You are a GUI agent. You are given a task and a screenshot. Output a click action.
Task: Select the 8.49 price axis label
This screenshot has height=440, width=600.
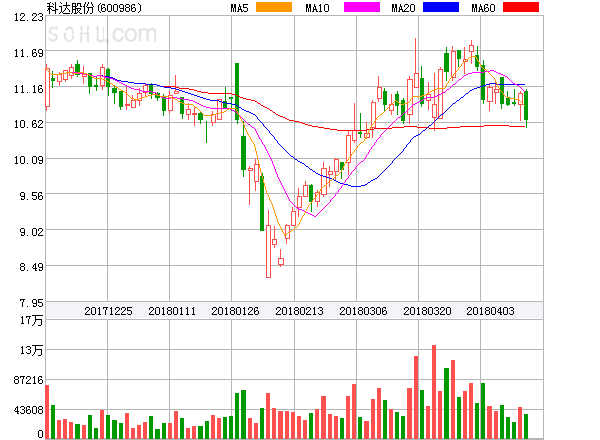click(x=31, y=267)
